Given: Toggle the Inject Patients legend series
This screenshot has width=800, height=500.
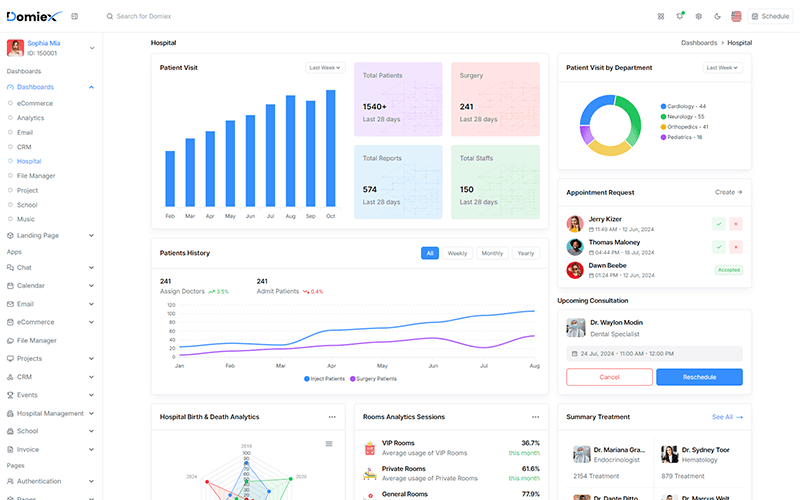Looking at the screenshot, I should point(324,379).
